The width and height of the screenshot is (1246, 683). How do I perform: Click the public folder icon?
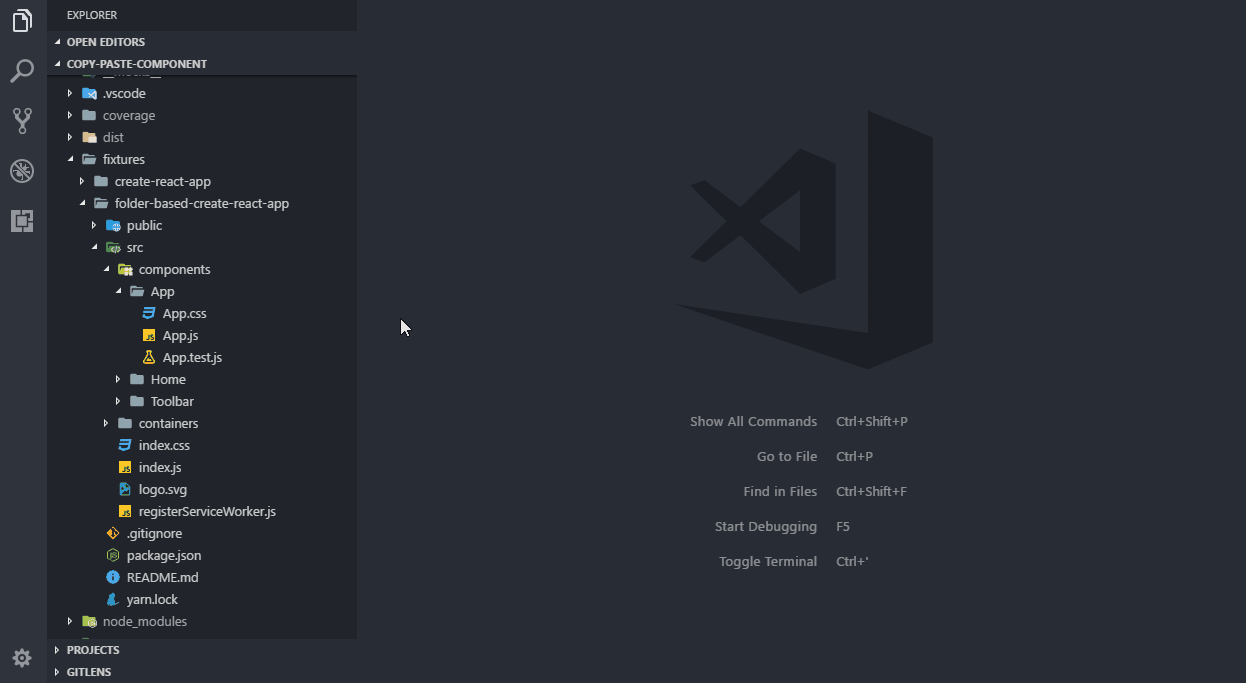(x=113, y=225)
